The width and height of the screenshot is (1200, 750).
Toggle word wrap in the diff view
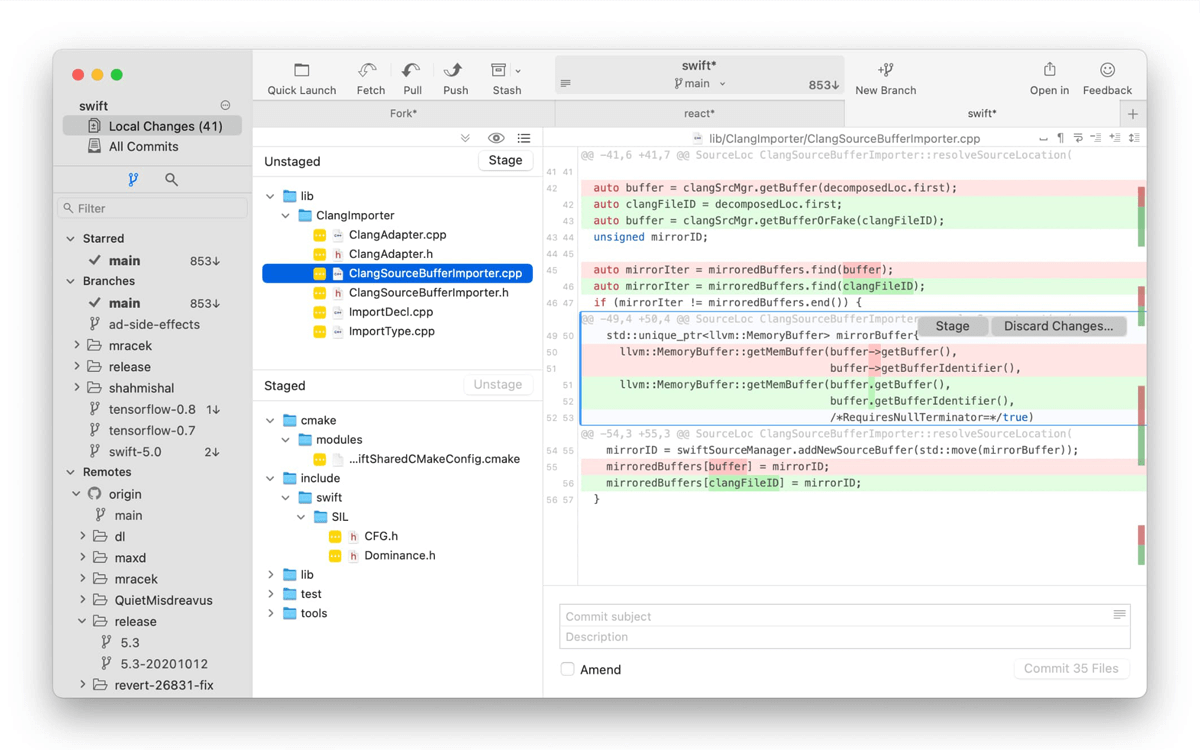point(1078,138)
